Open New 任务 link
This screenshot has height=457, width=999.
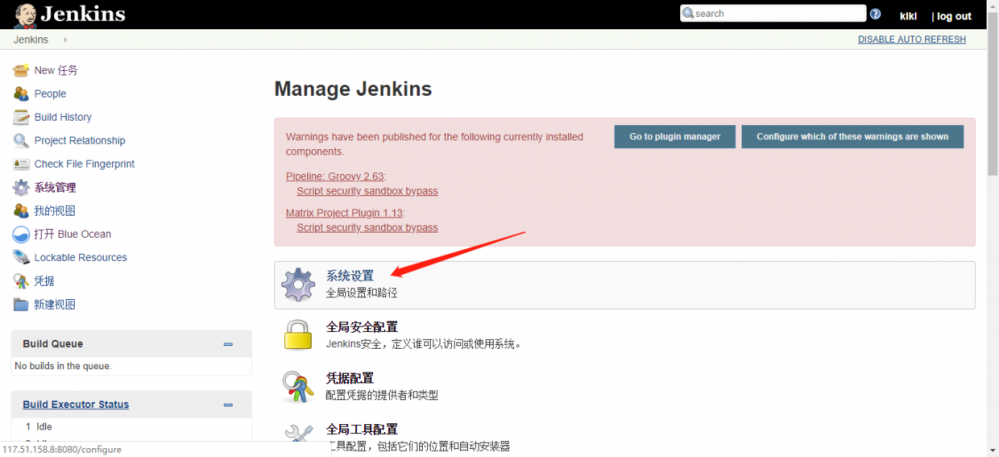(56, 70)
